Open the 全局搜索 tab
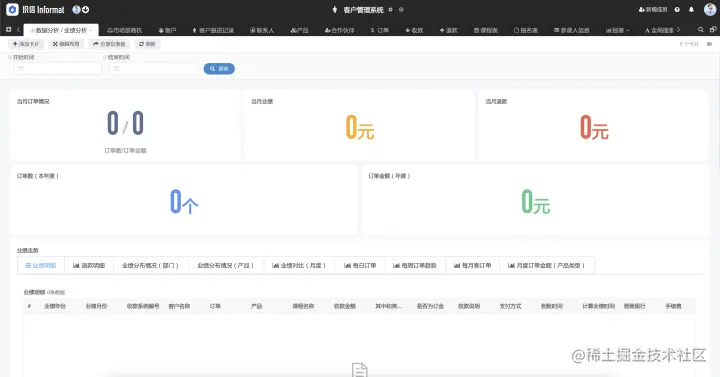 tap(660, 30)
